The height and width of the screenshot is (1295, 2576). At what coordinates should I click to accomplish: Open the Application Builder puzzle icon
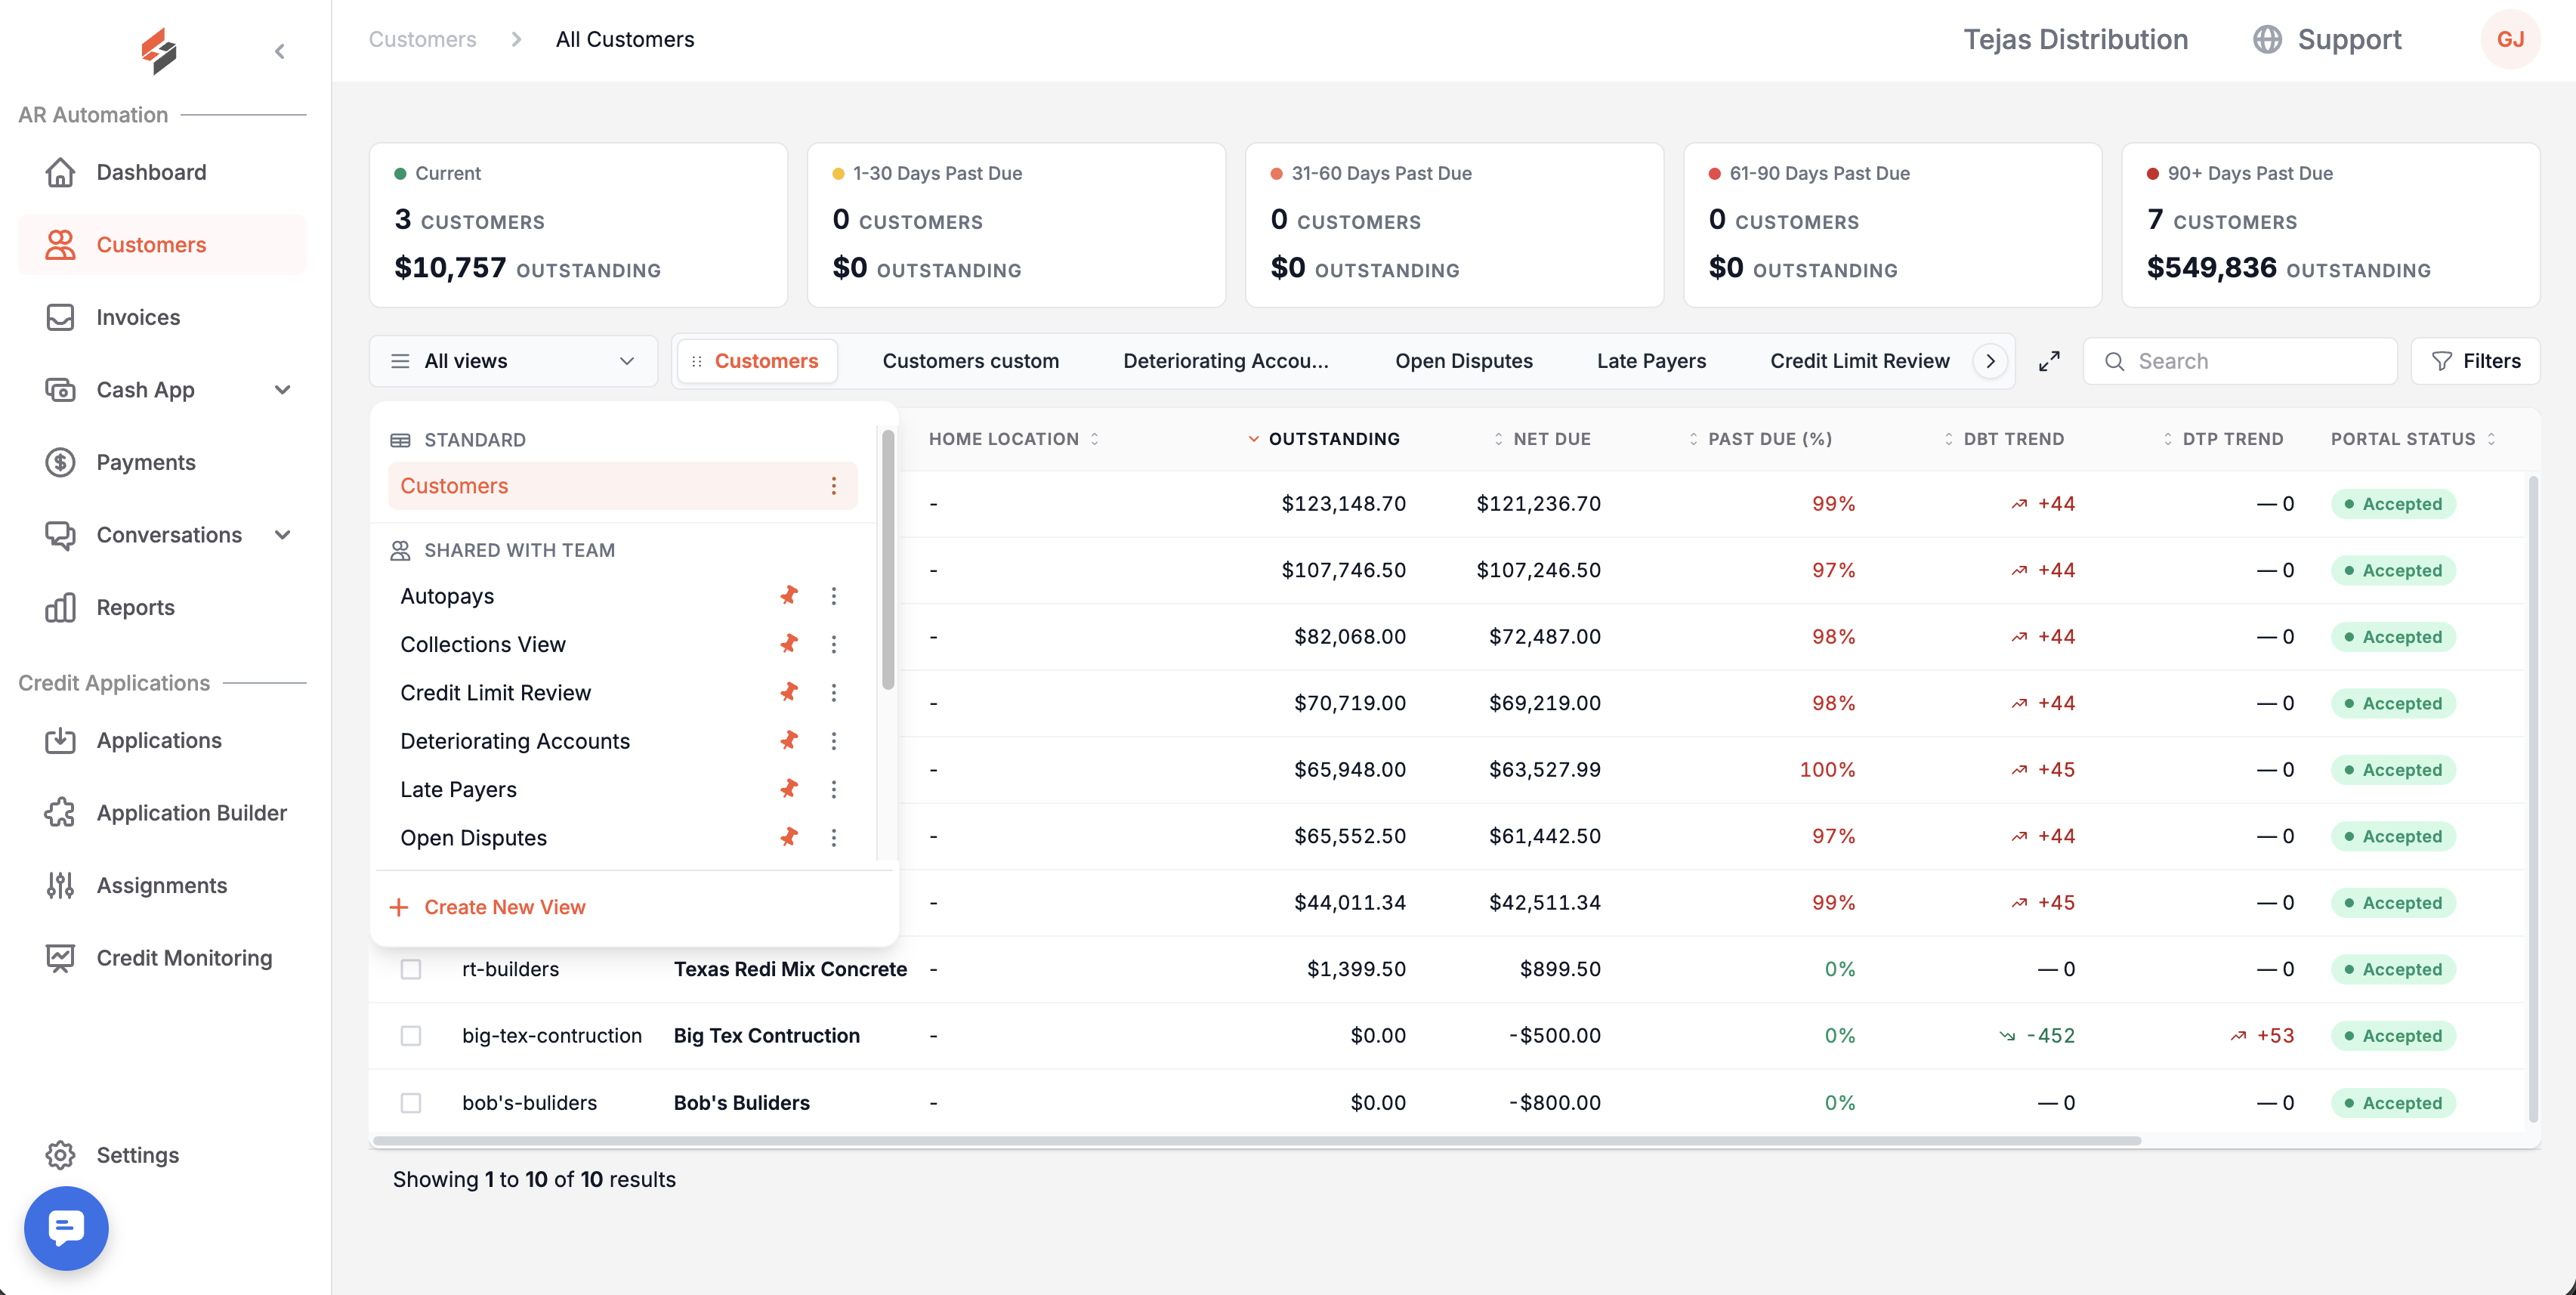click(x=60, y=813)
